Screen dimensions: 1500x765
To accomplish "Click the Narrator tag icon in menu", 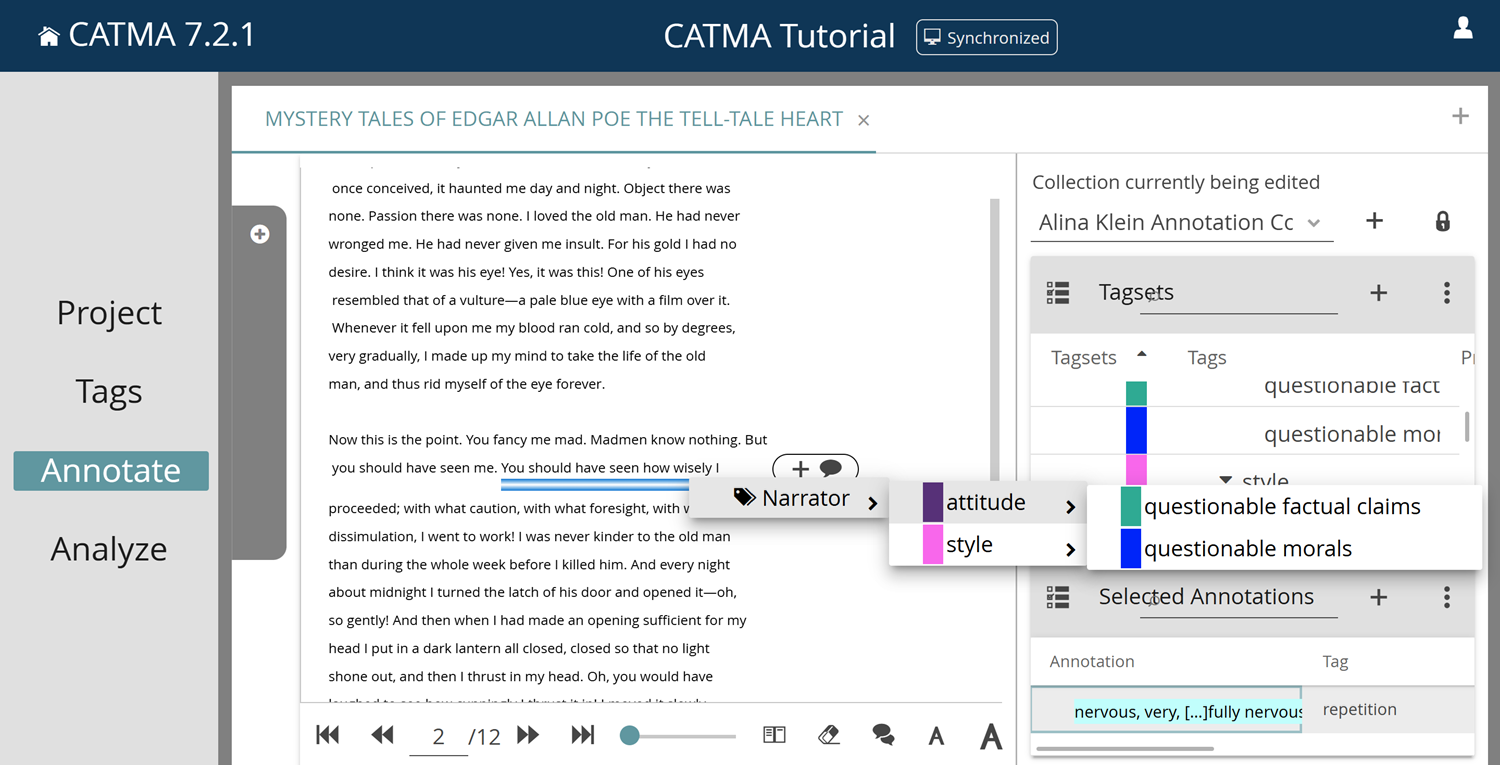I will coord(744,497).
